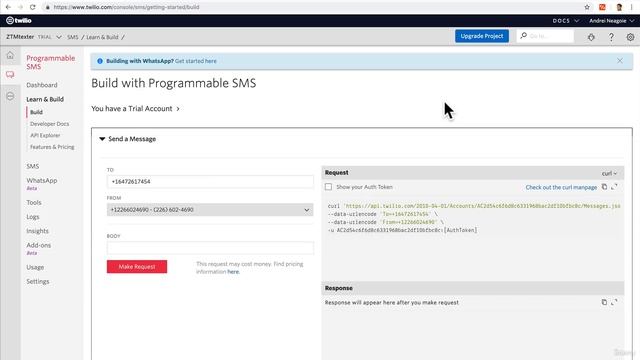Image resolution: width=640 pixels, height=360 pixels.
Task: Follow the Get started here link
Action: (x=196, y=61)
